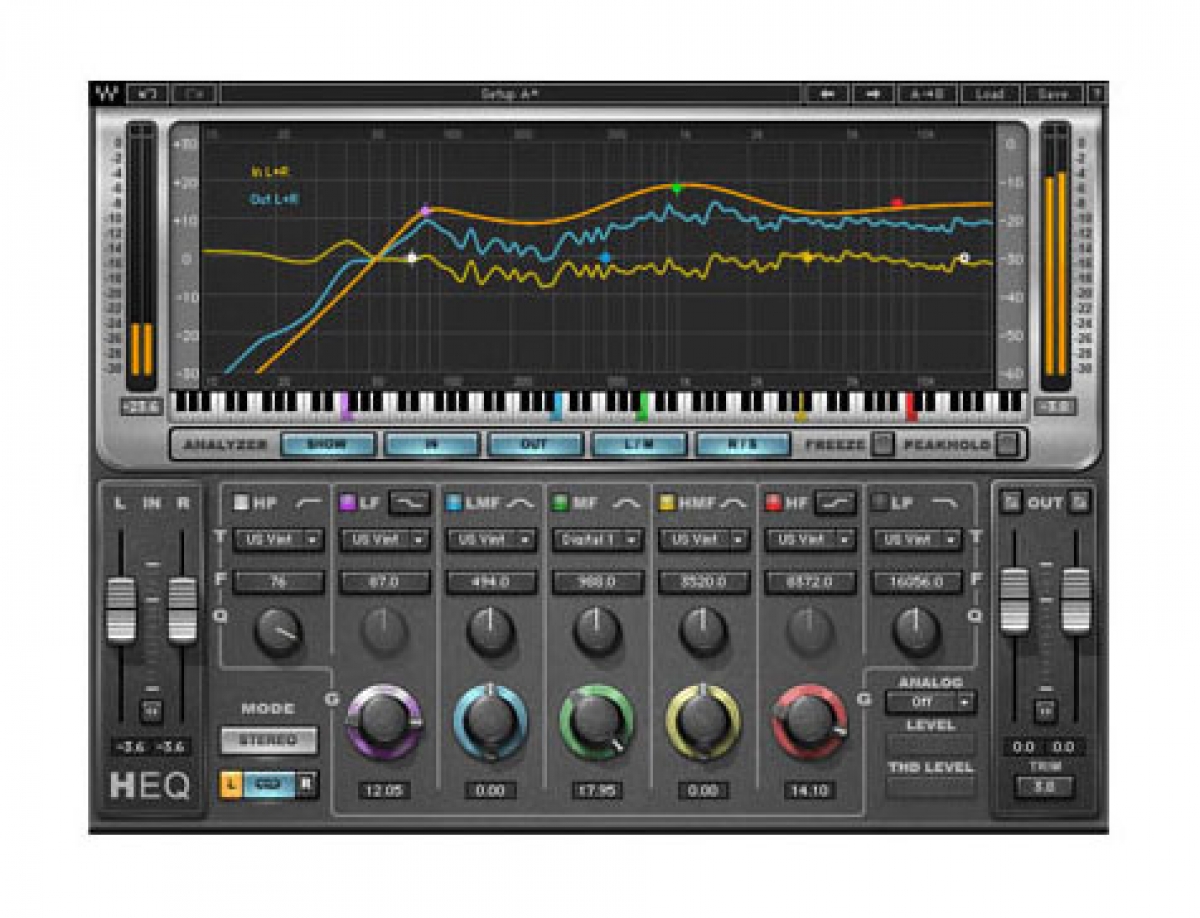
Task: Select the blue LMF marker on the graph
Action: click(x=605, y=258)
